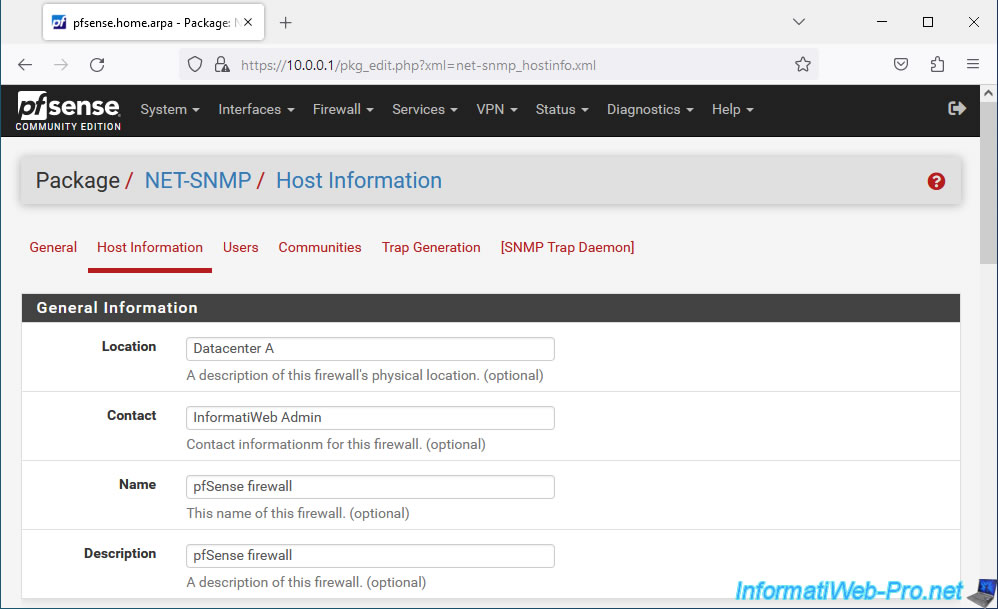This screenshot has height=609, width=998.
Task: Open the [SNMP Trap Daemon] tab
Action: point(567,248)
